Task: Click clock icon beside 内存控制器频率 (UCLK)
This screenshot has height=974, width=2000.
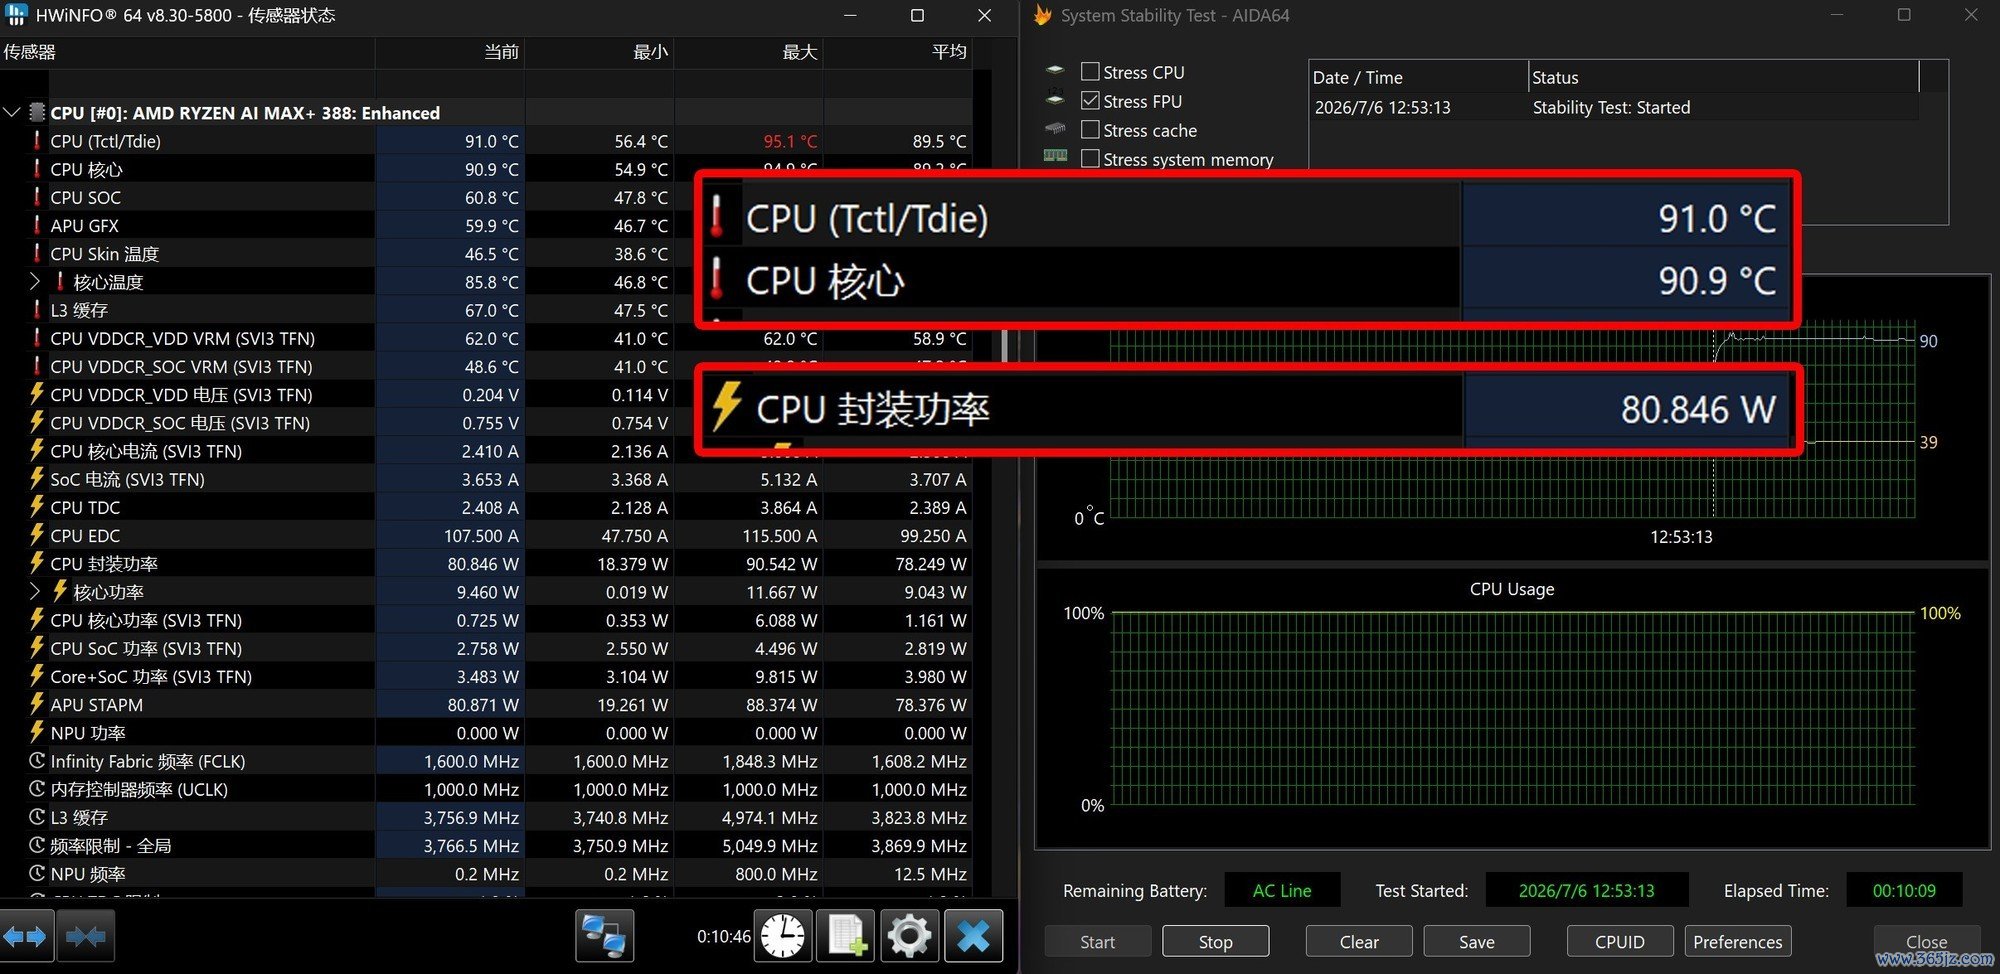Action: pyautogui.click(x=37, y=789)
